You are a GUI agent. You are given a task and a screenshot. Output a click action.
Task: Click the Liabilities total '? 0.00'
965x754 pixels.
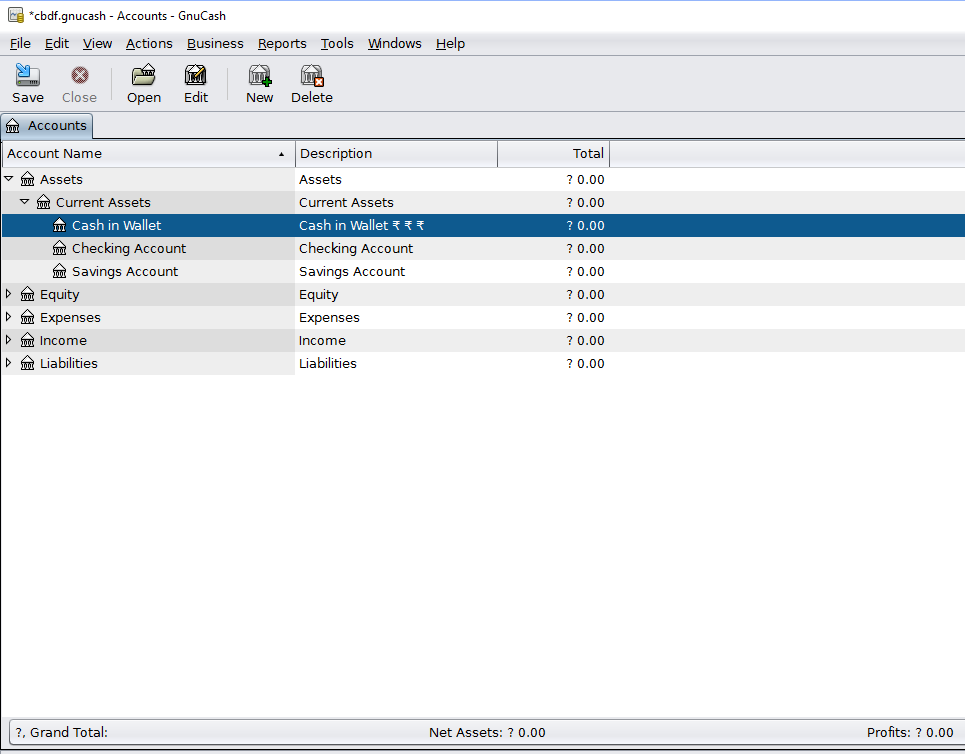click(585, 363)
